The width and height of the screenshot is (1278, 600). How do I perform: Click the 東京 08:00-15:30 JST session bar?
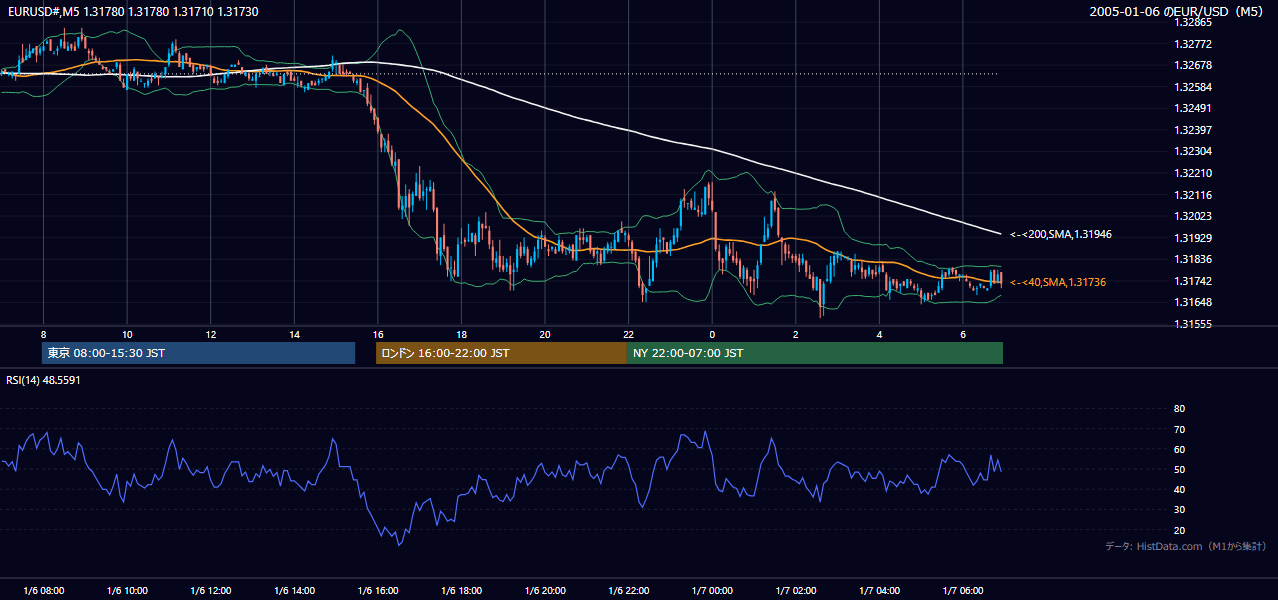[198, 353]
